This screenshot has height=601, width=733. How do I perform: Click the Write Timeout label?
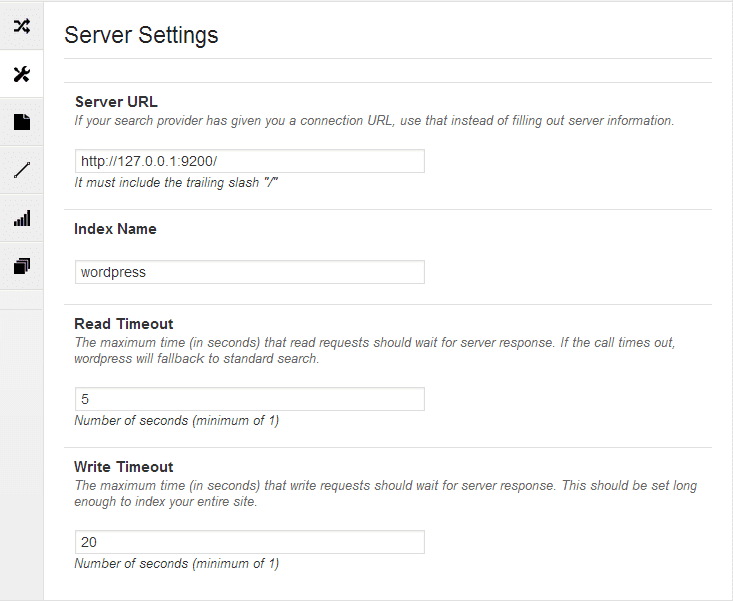[124, 467]
